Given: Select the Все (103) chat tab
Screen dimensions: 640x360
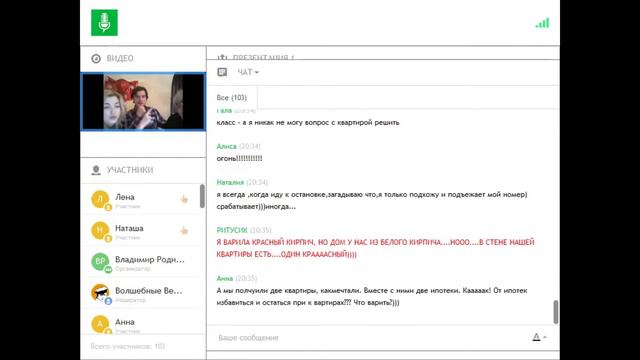Looking at the screenshot, I should [x=232, y=98].
